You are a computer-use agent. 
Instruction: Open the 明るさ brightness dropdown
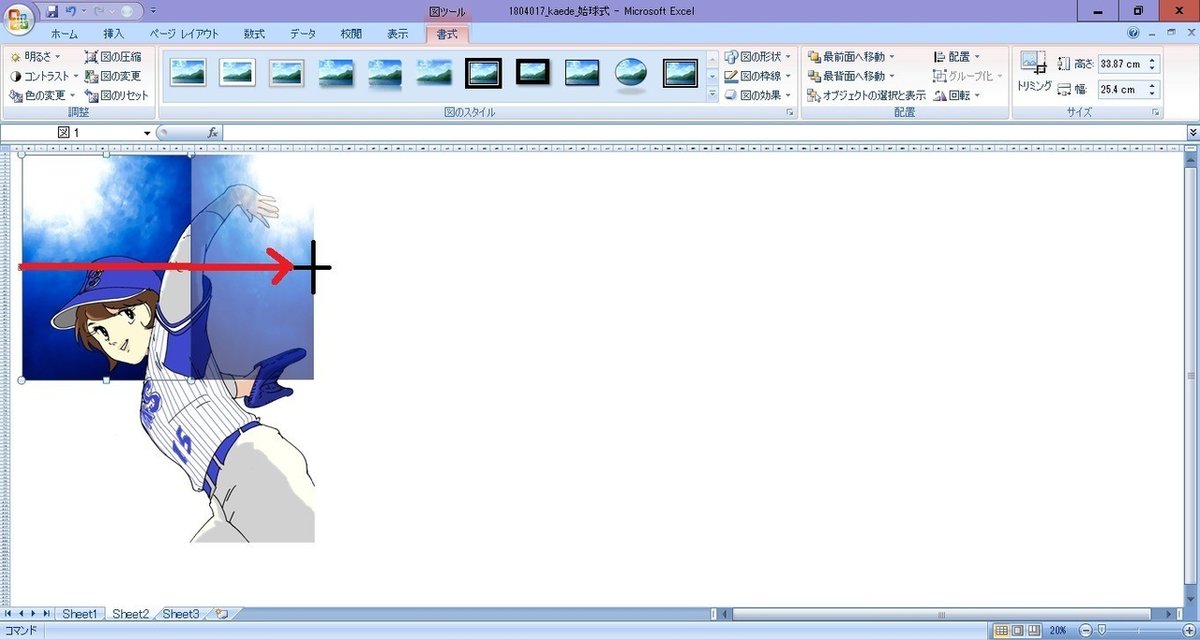[36, 57]
